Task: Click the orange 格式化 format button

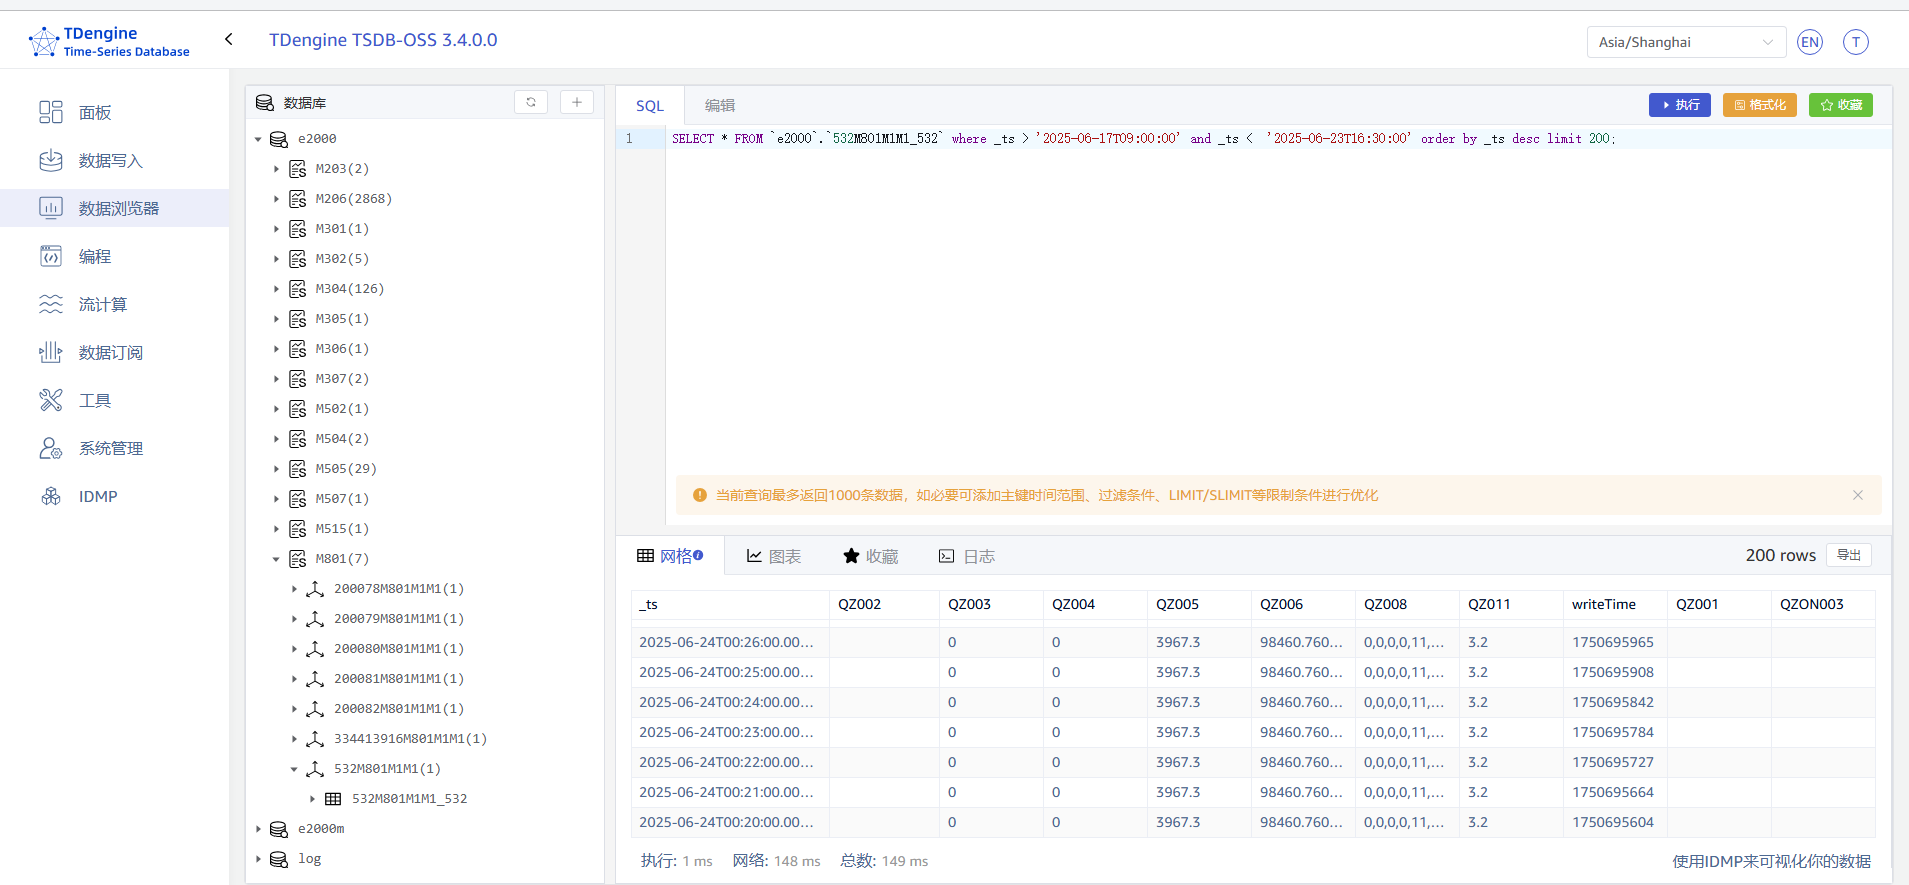Action: click(1759, 105)
